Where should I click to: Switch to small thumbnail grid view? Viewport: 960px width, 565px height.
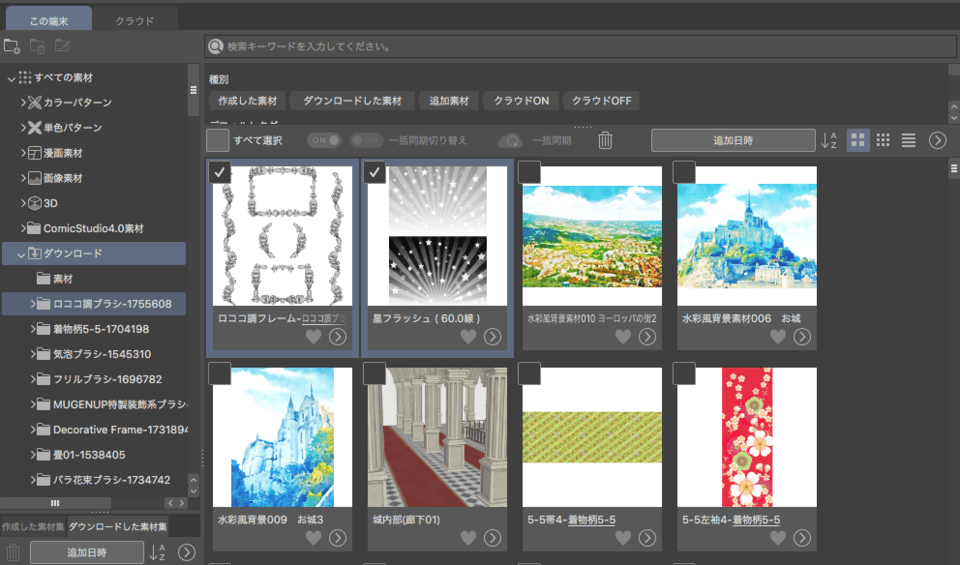883,140
